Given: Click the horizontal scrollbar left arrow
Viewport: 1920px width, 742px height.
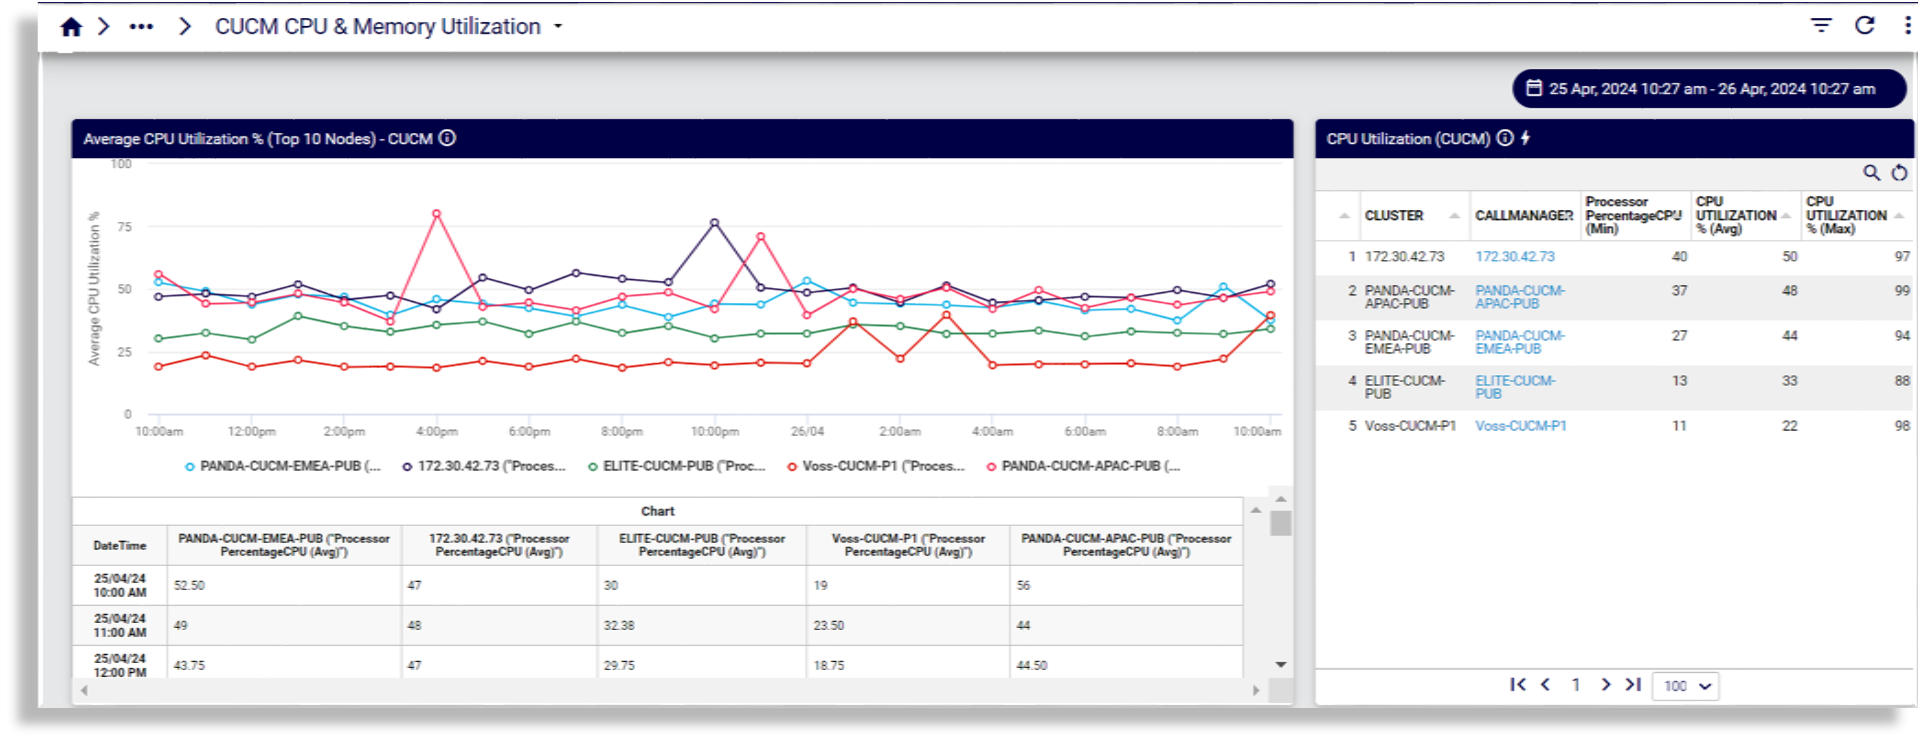Looking at the screenshot, I should [84, 690].
